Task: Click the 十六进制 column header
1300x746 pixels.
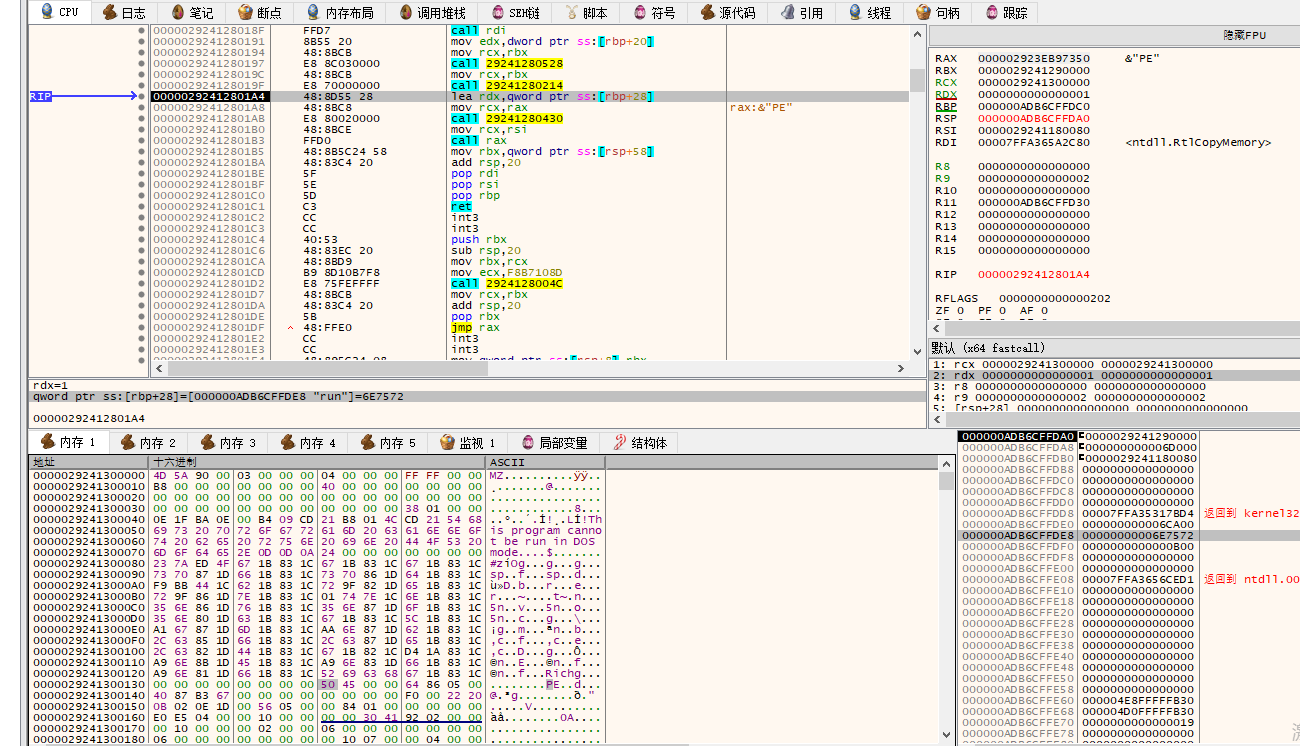Action: pos(316,463)
